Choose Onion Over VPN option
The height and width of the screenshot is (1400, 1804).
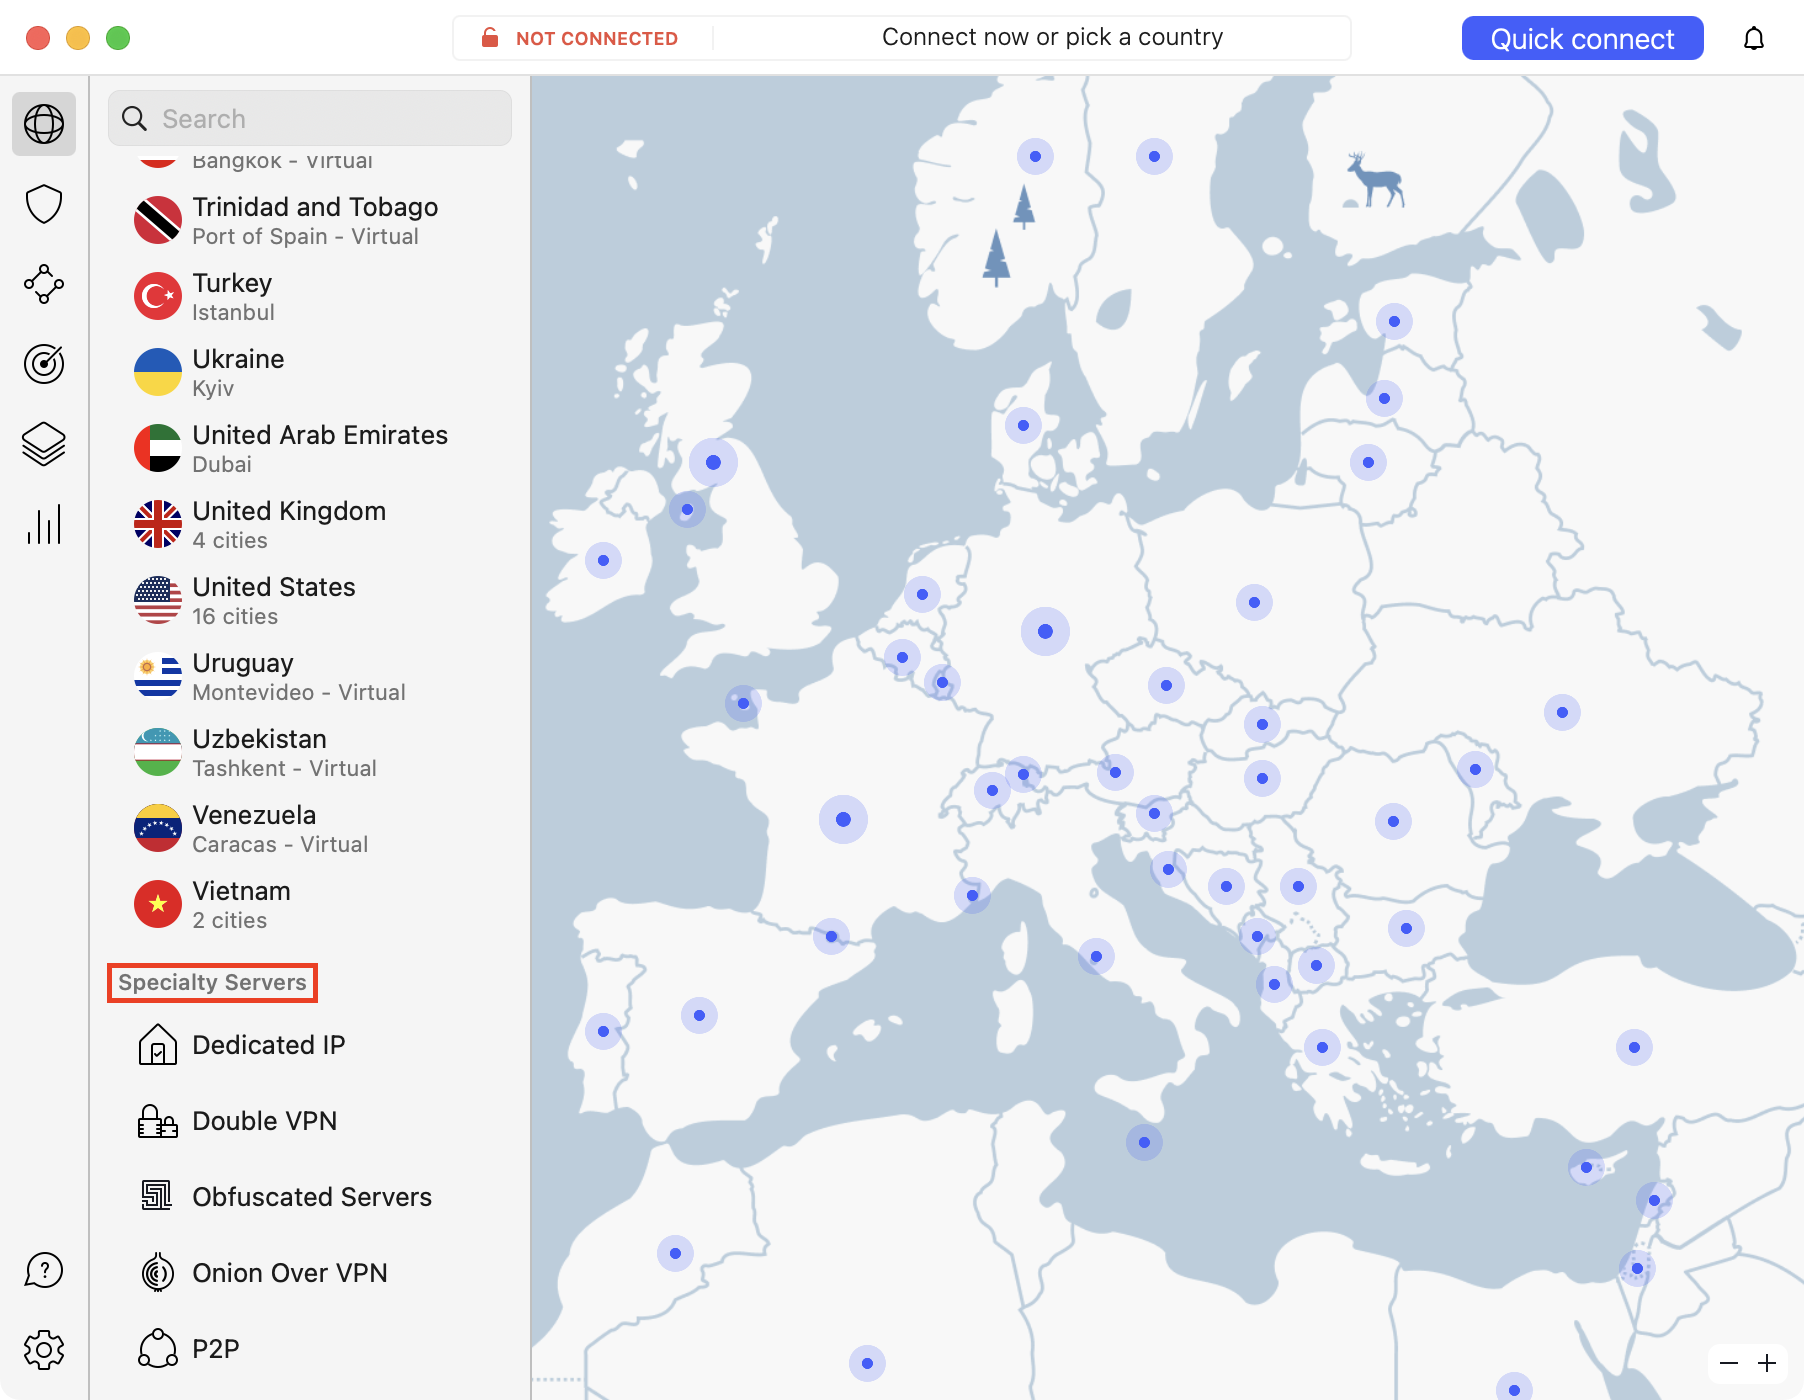pyautogui.click(x=310, y=1273)
